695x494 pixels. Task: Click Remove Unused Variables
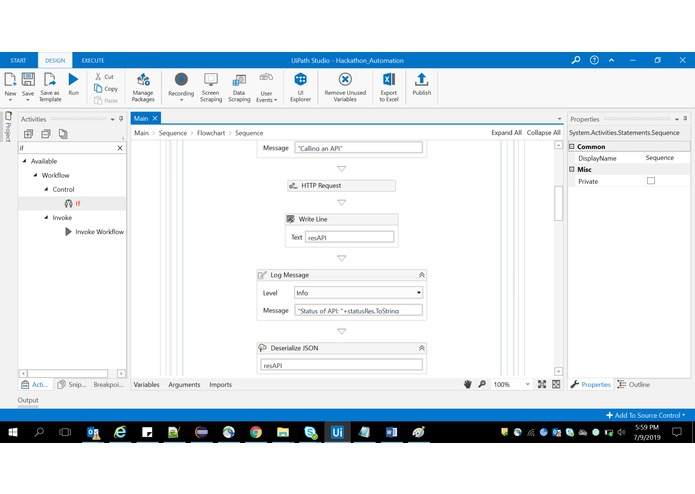tap(345, 87)
